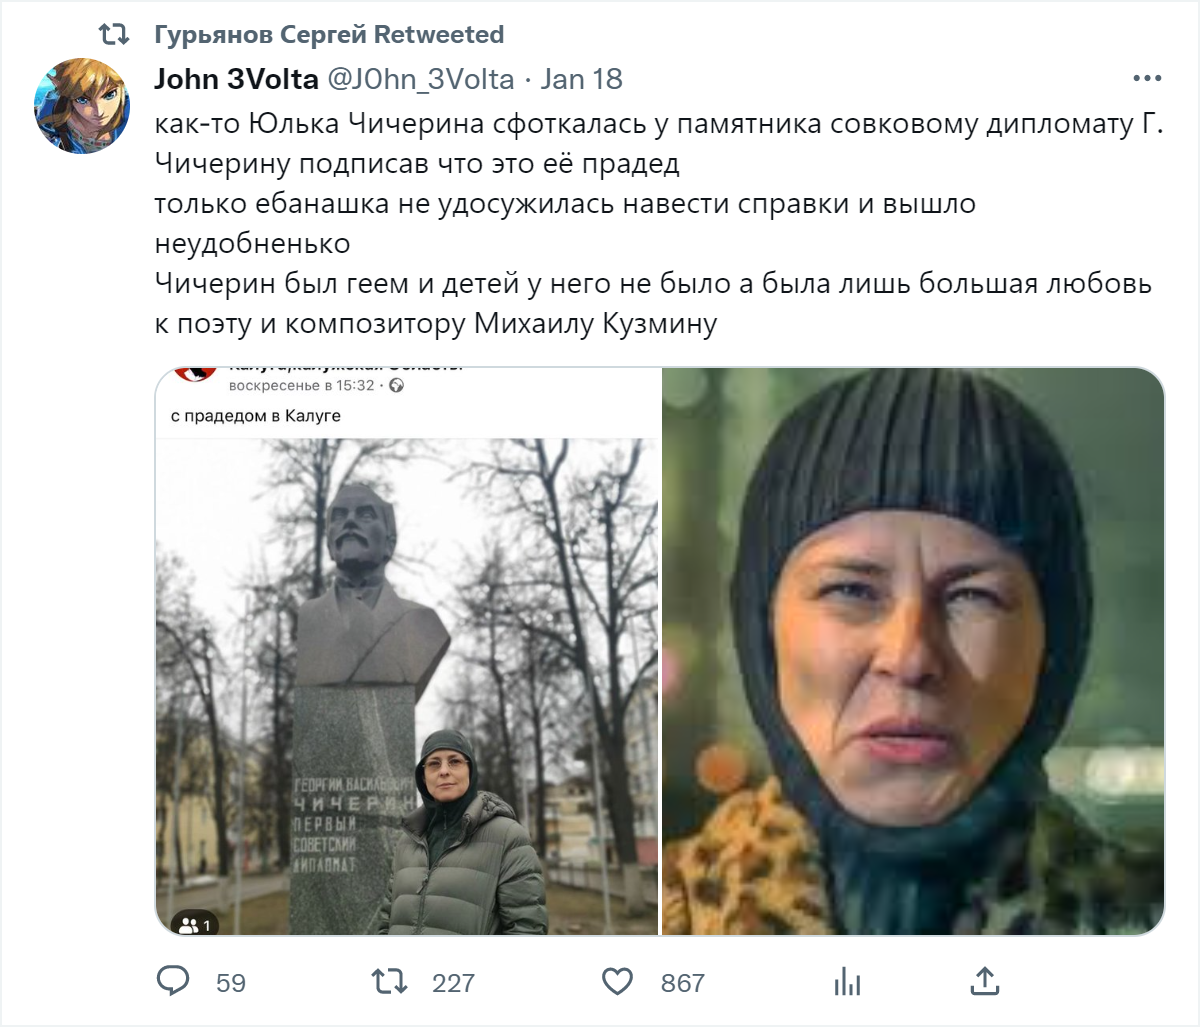Click the 227 retweets count

point(453,983)
